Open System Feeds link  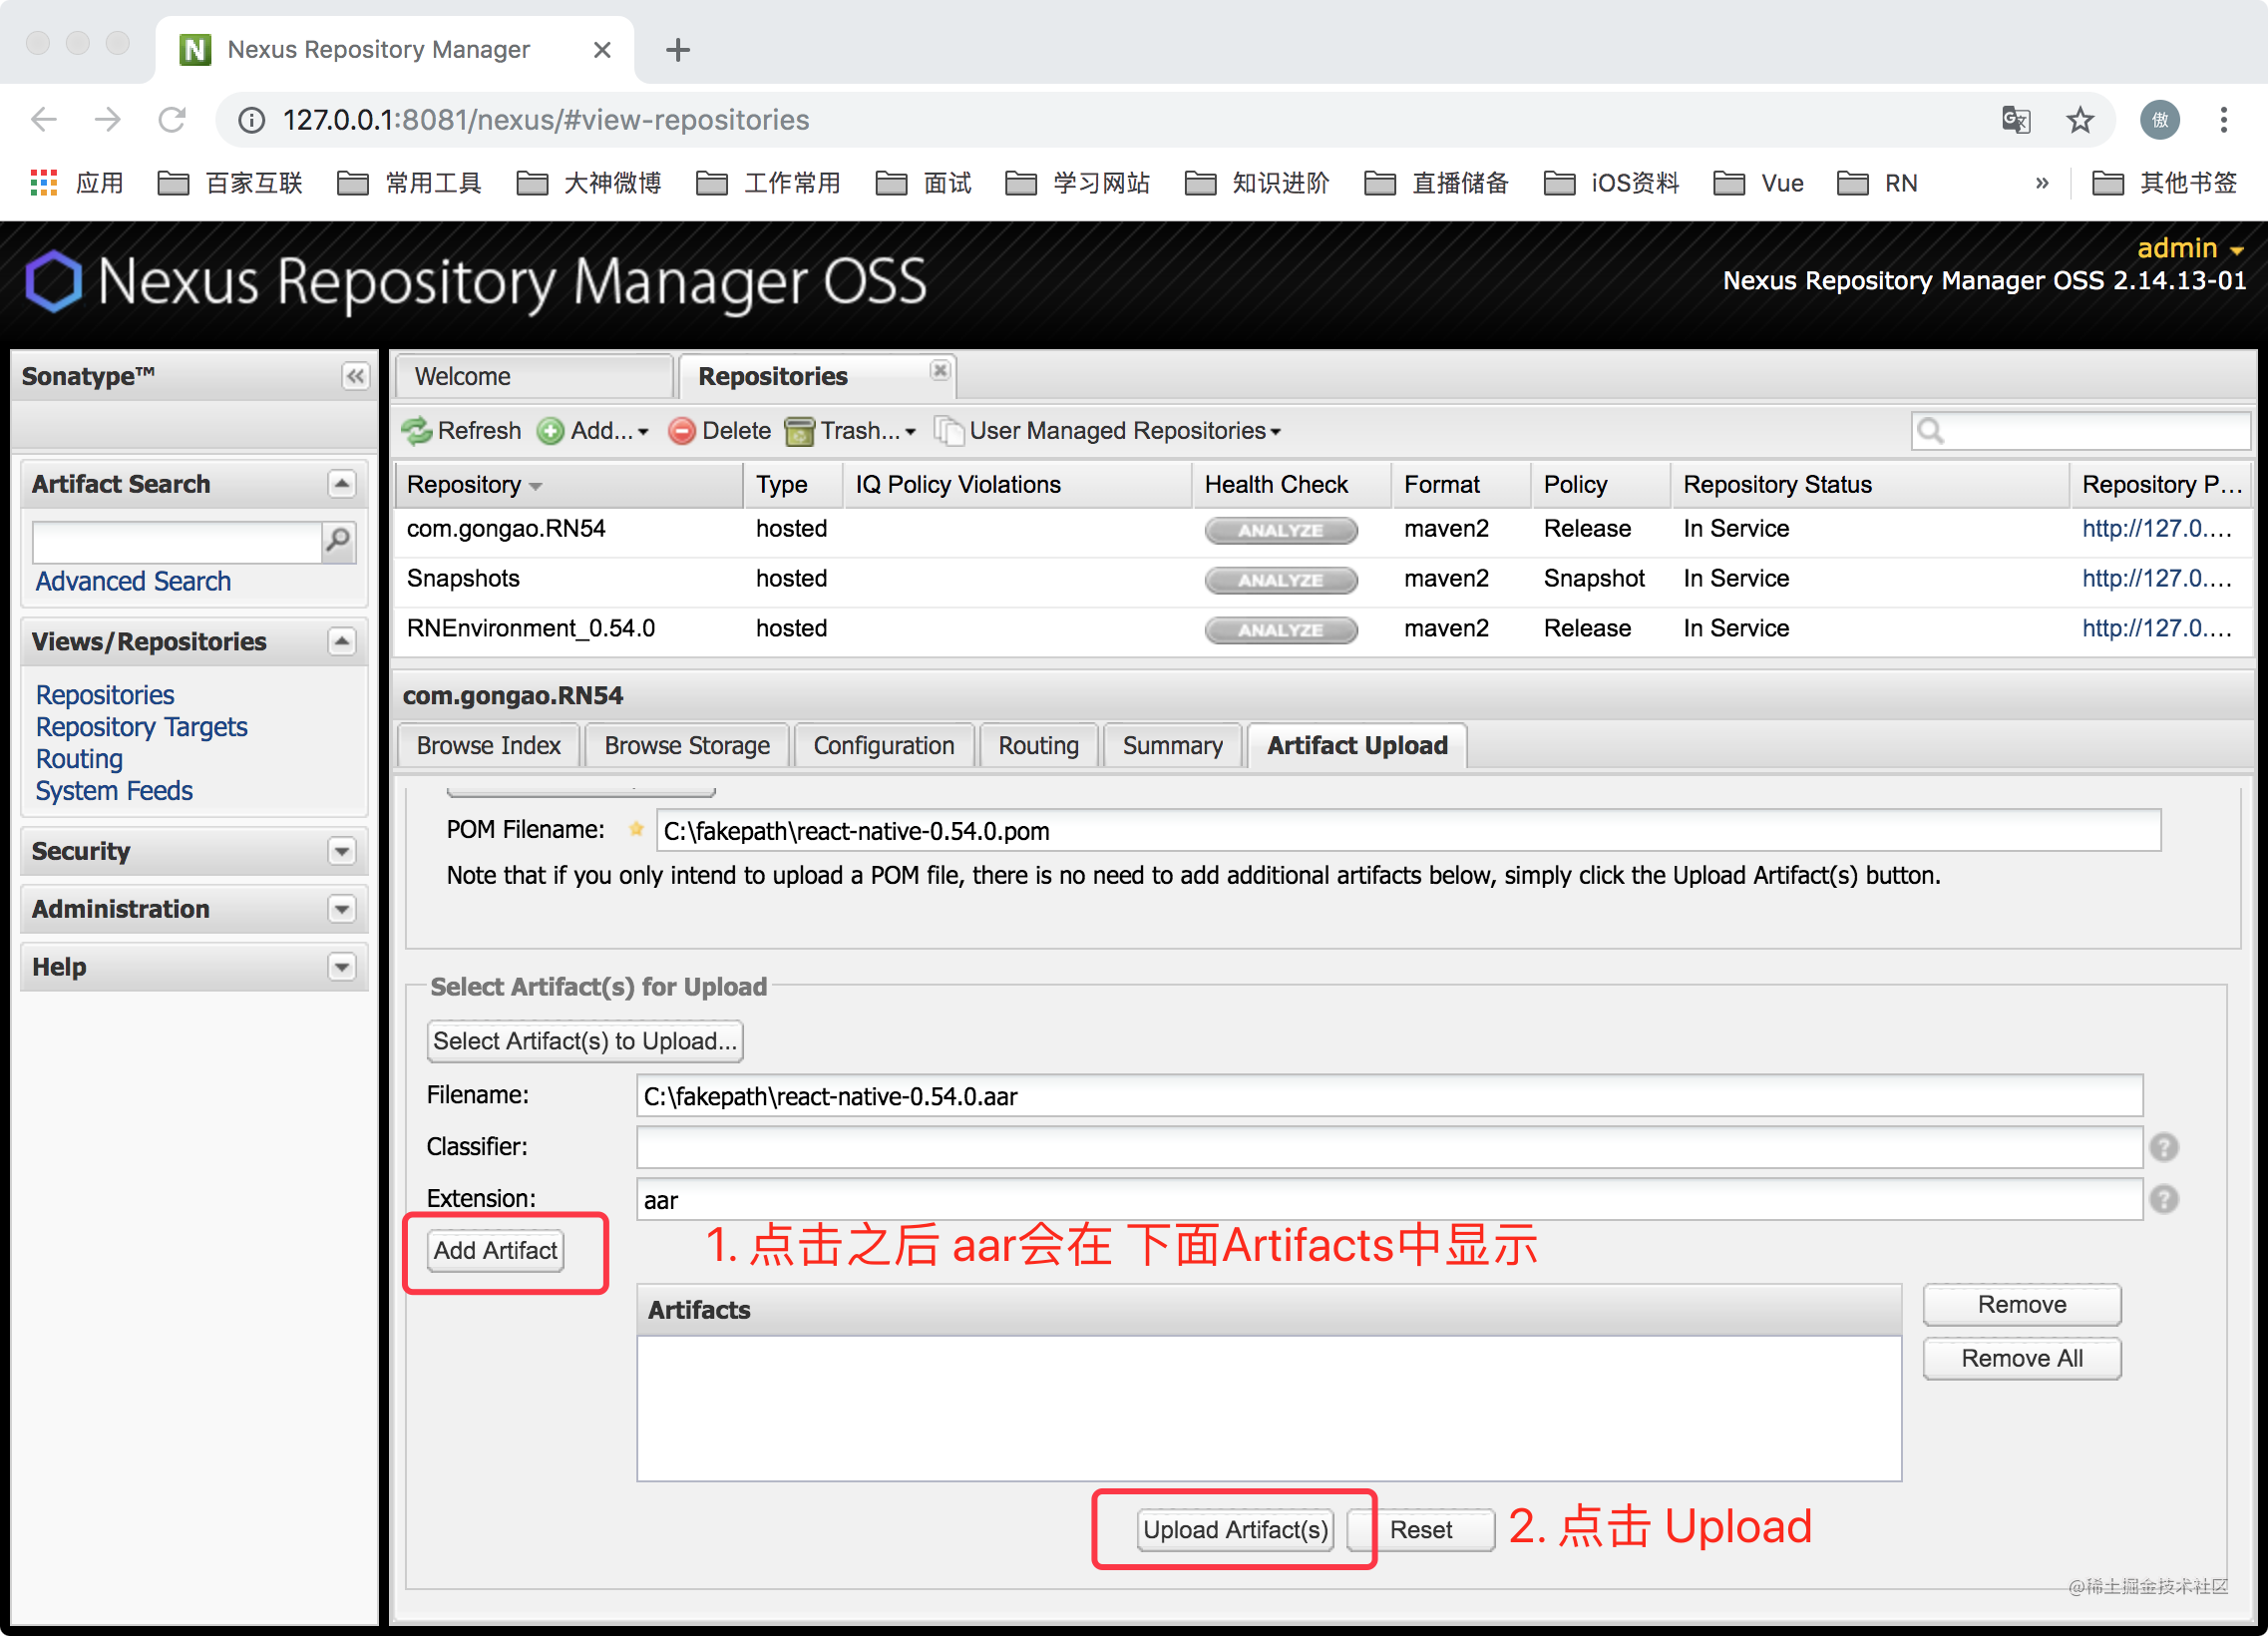coord(114,791)
